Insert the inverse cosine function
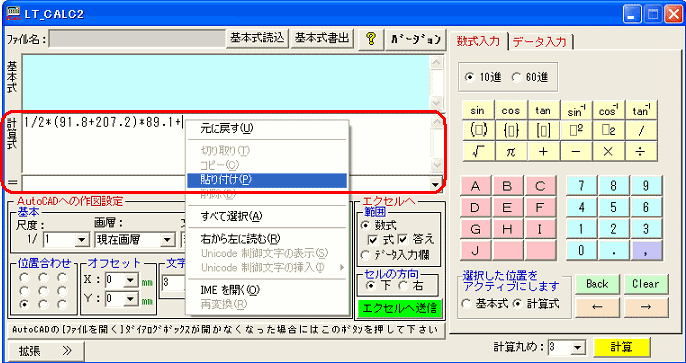The image size is (686, 363). point(608,111)
